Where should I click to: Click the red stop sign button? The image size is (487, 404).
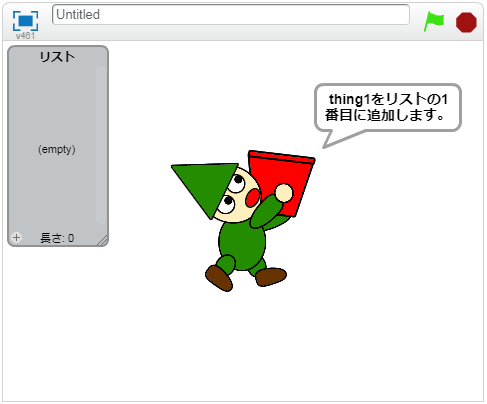[x=466, y=22]
